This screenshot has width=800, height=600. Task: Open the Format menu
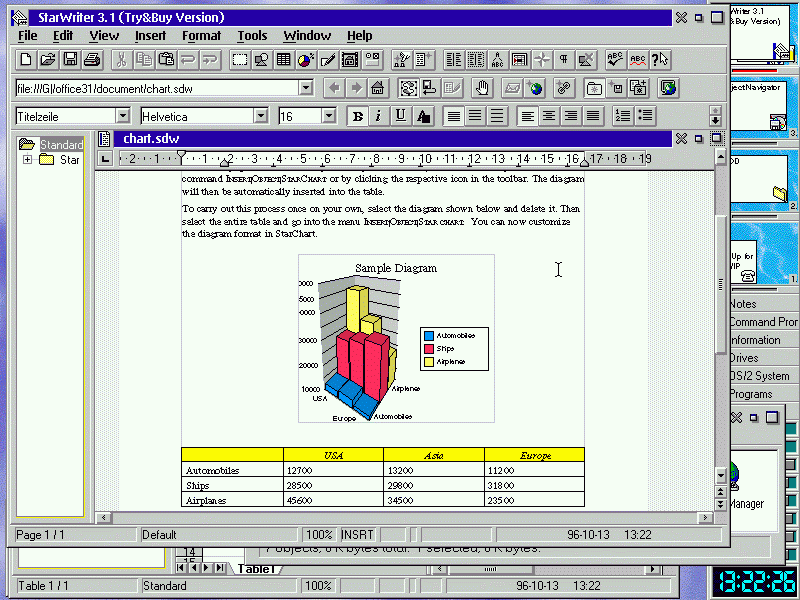pyautogui.click(x=202, y=36)
